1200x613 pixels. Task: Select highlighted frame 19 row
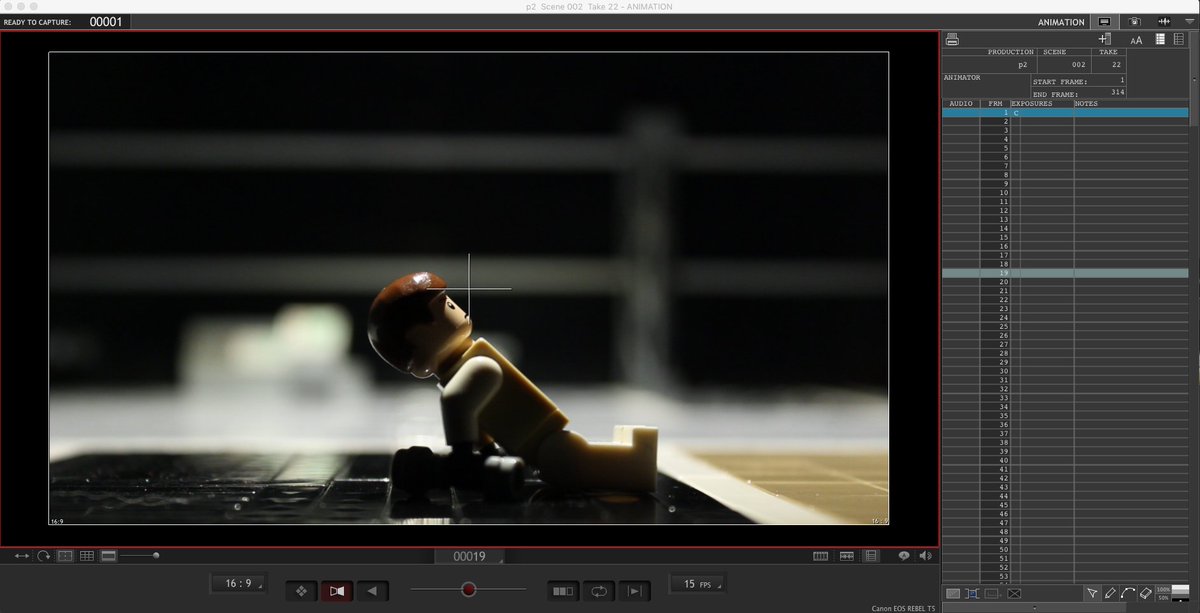(x=1065, y=273)
